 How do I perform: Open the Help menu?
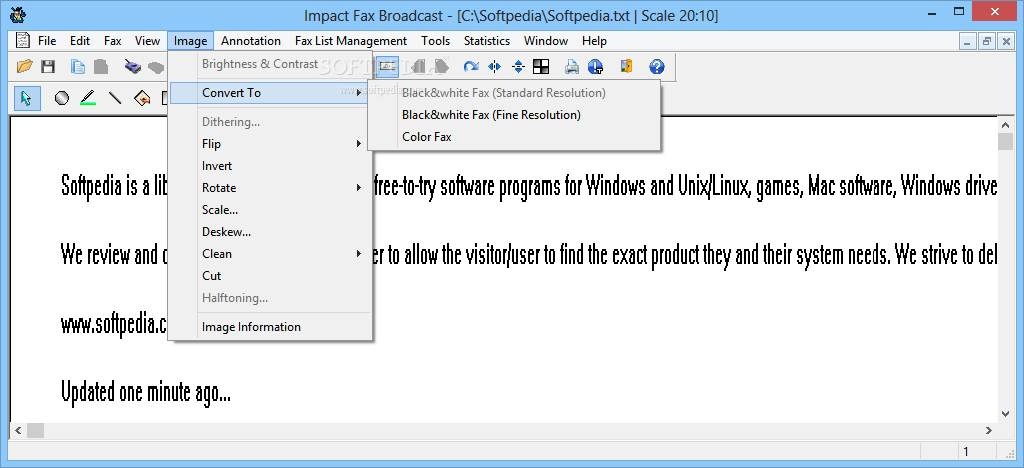point(594,40)
